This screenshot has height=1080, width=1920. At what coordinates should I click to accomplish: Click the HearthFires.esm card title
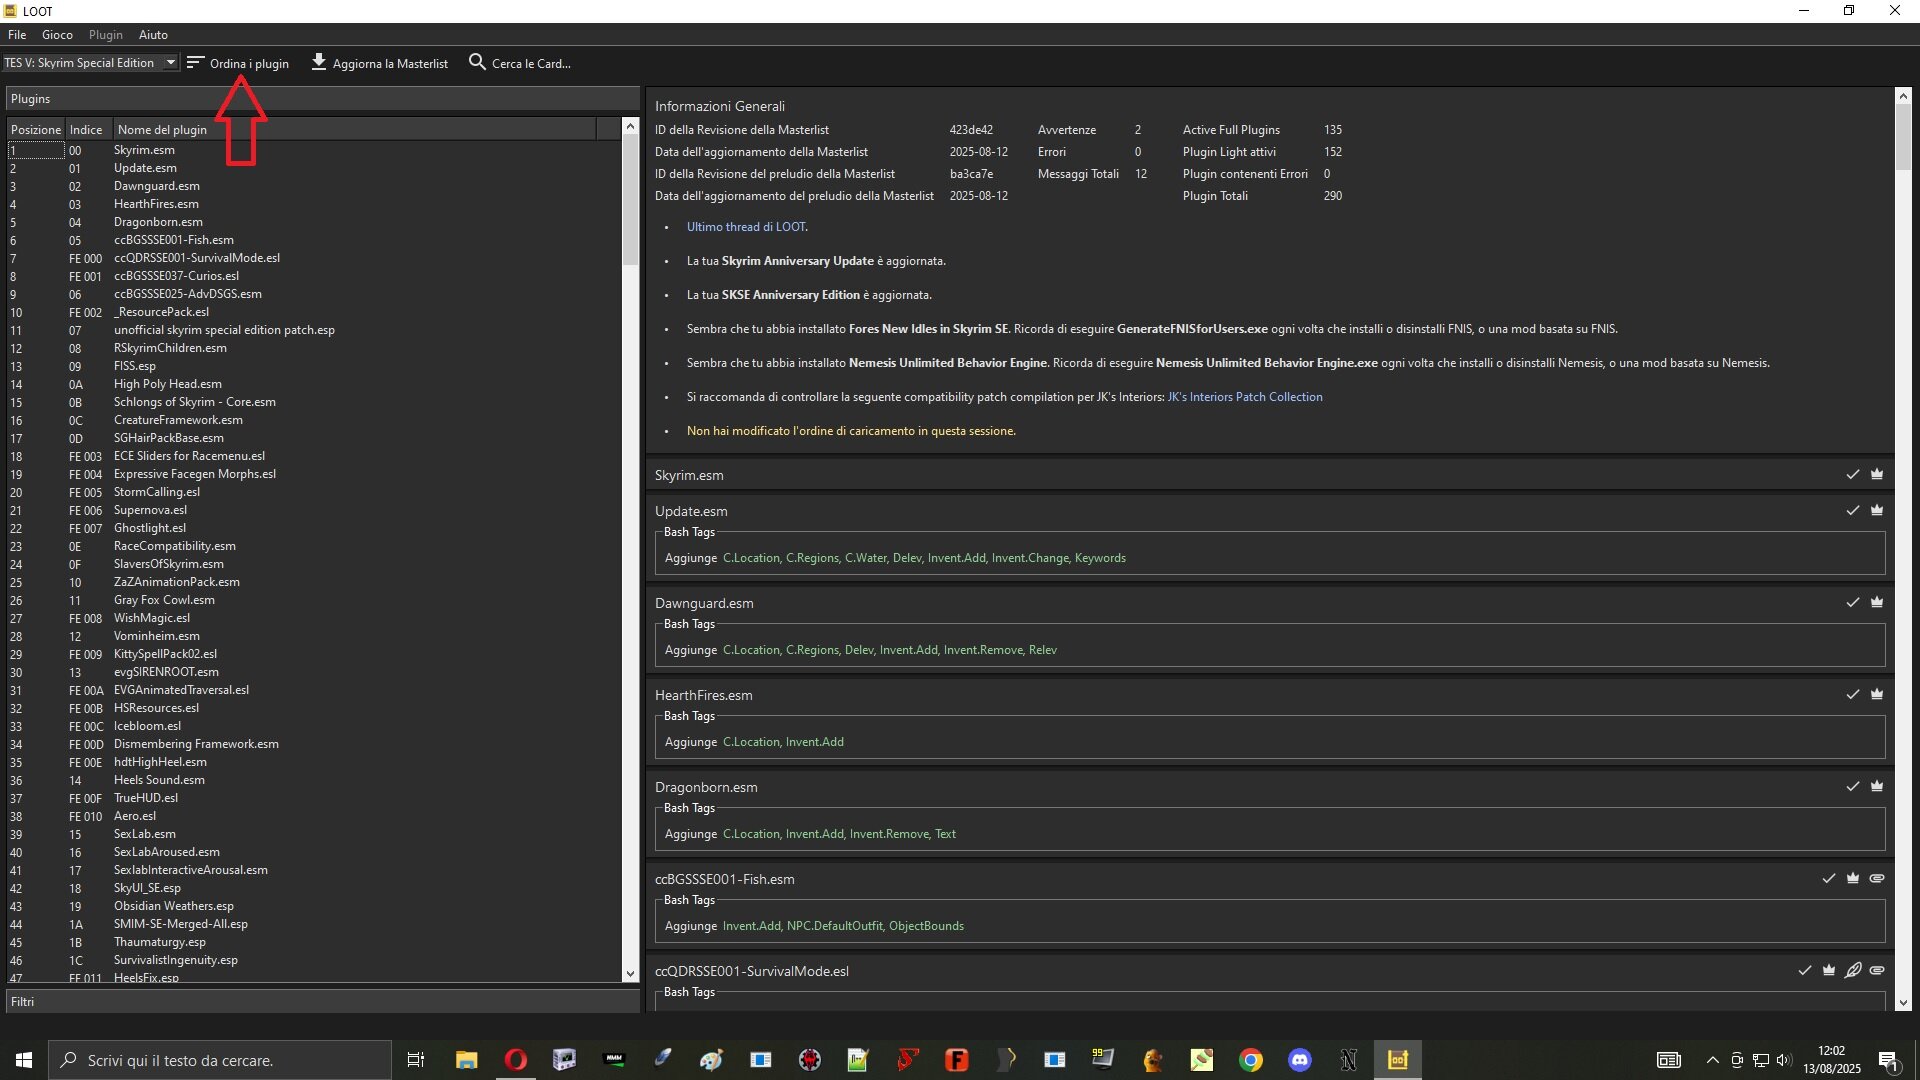[x=704, y=696]
